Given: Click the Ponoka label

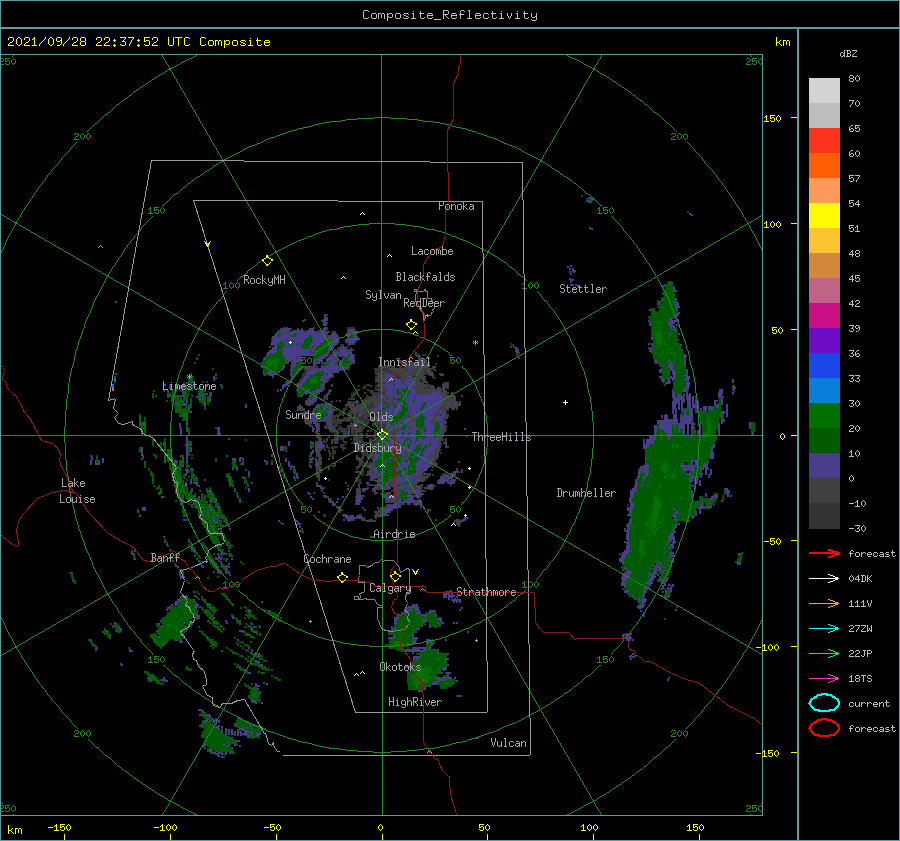Looking at the screenshot, I should point(456,206).
